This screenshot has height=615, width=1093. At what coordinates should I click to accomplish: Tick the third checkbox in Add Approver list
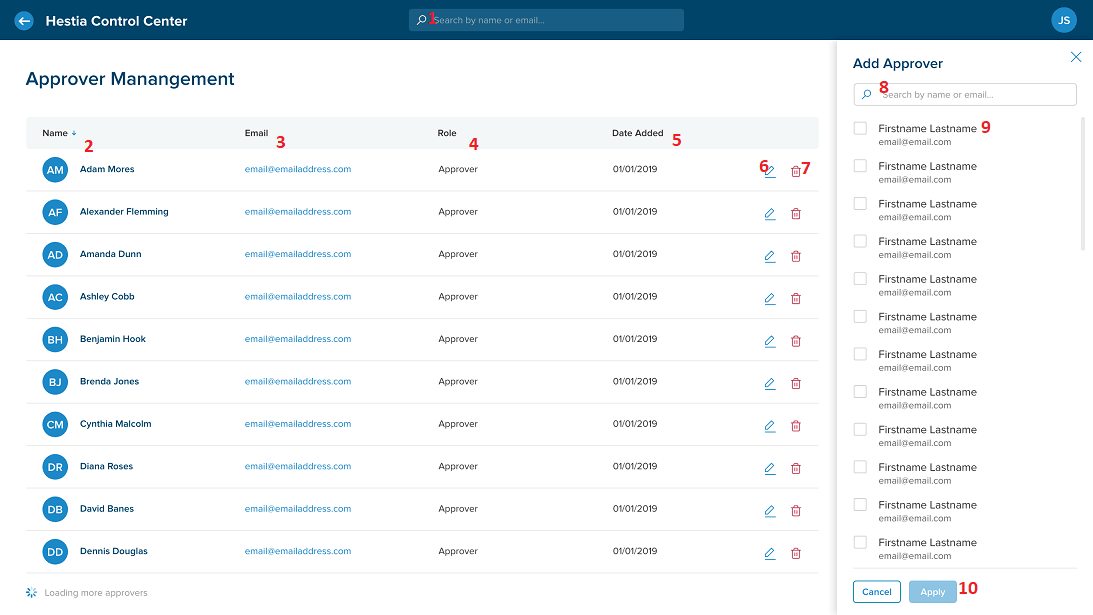click(860, 204)
